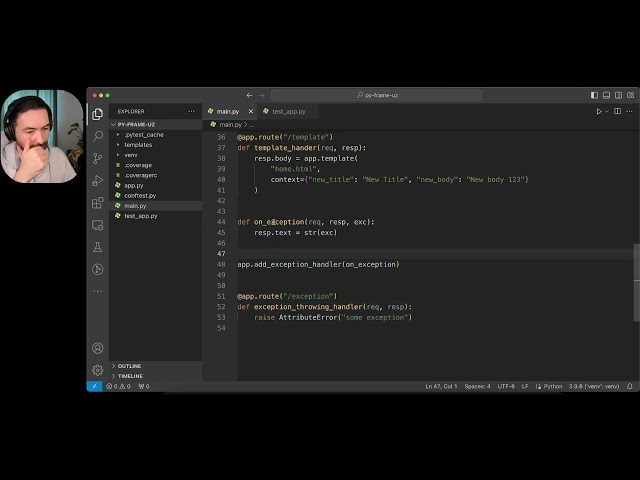Change end of line sequence LF
Image resolution: width=640 pixels, height=480 pixels.
[525, 386]
